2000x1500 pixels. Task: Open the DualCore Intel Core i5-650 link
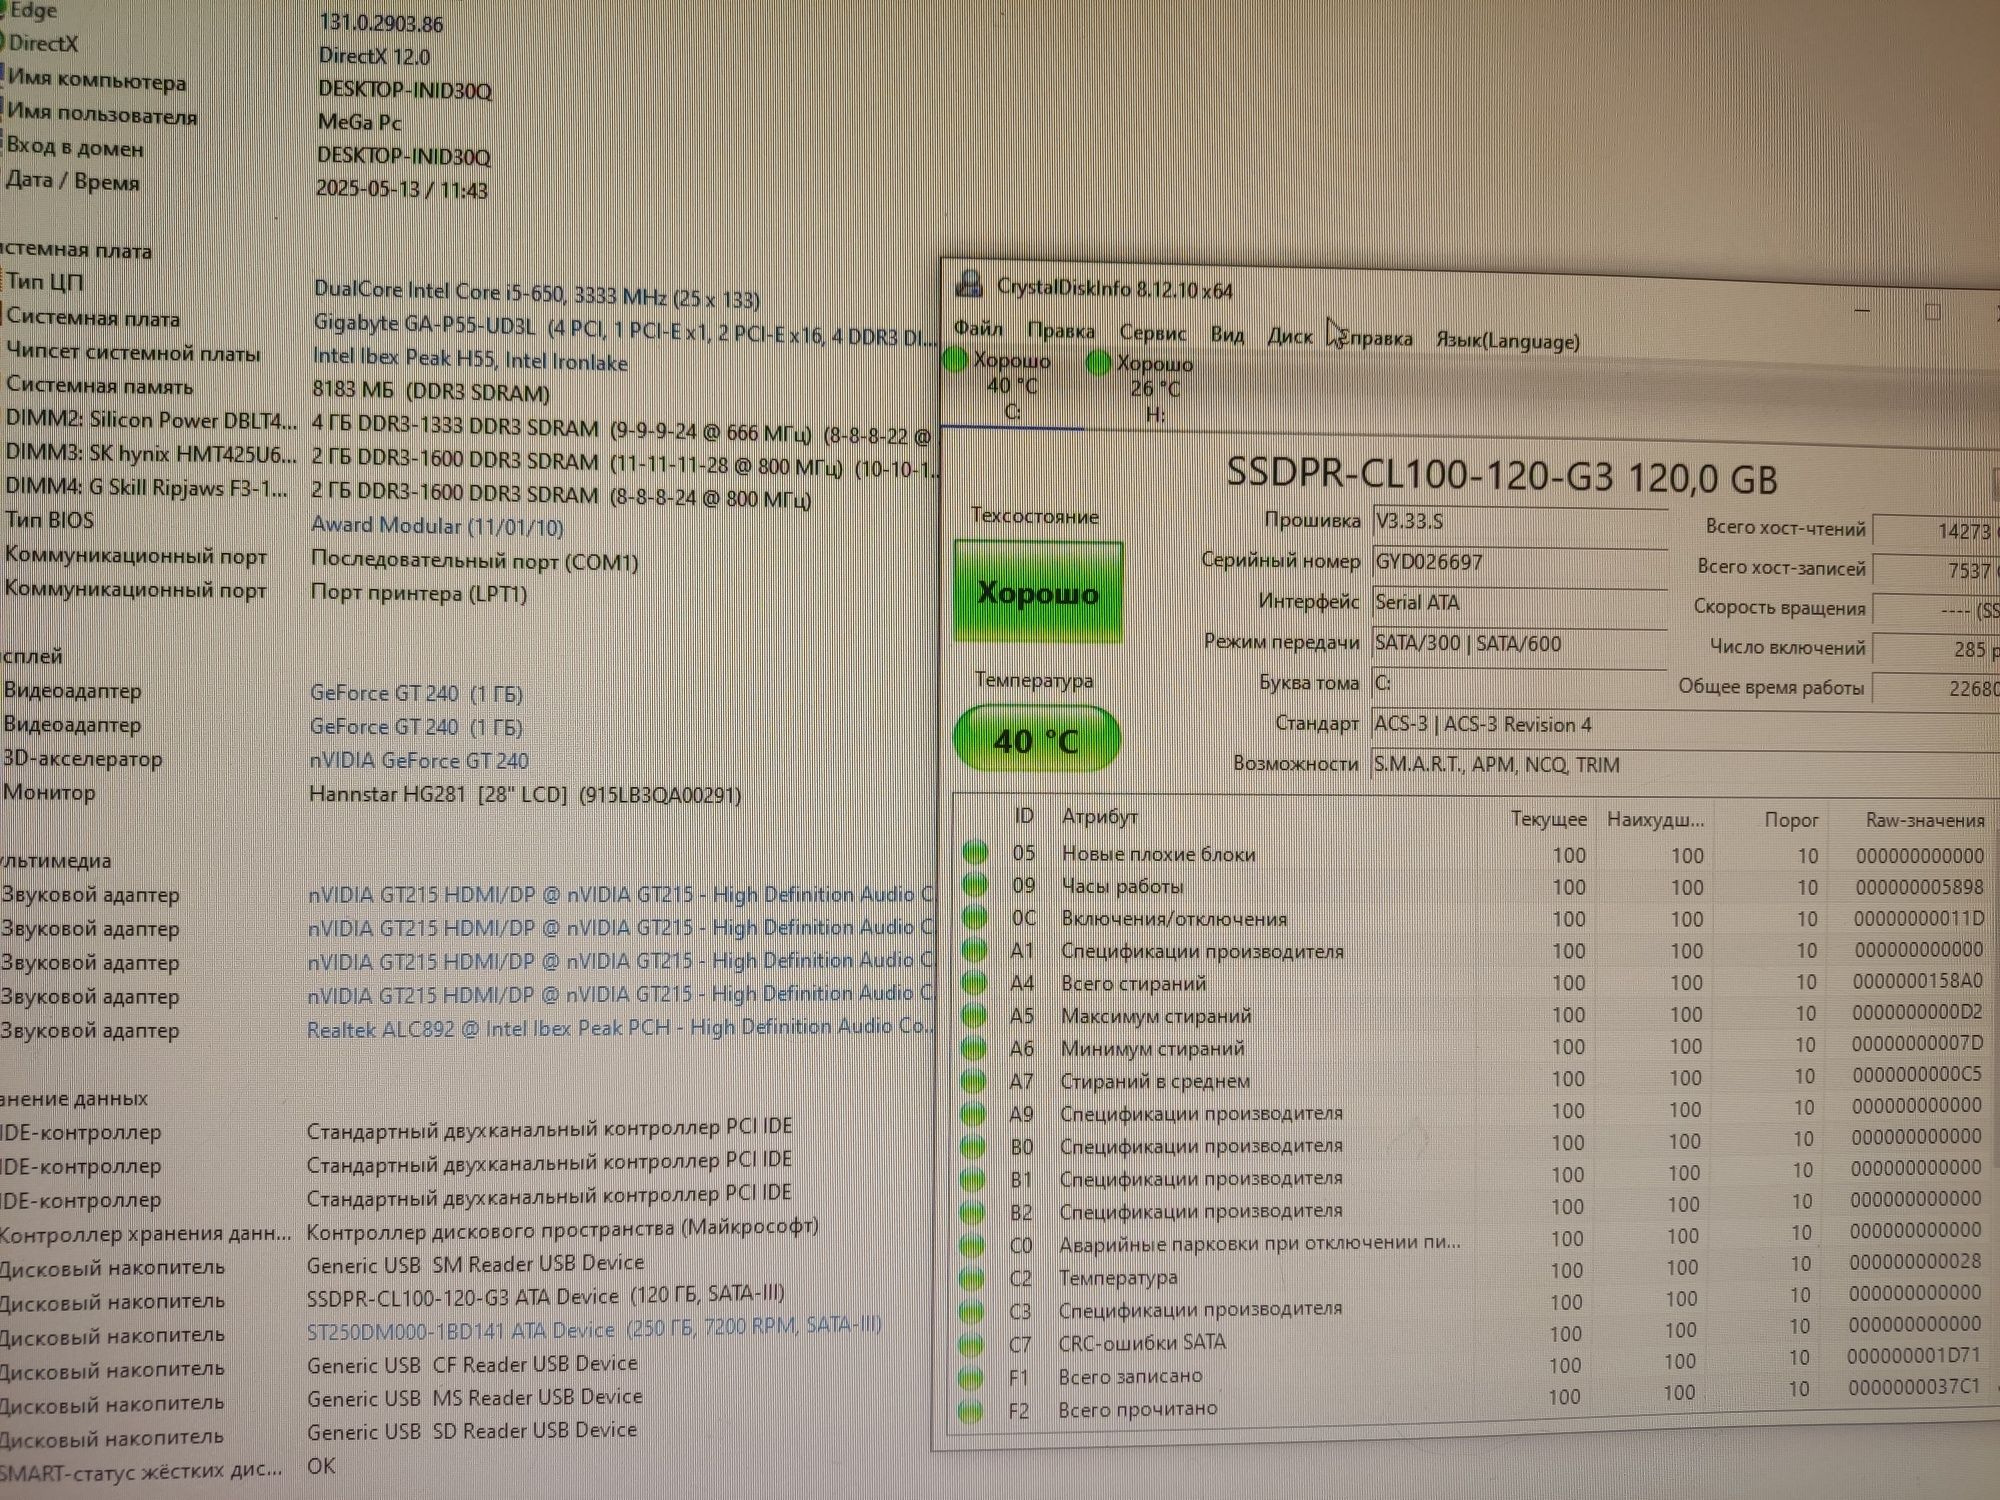[536, 294]
